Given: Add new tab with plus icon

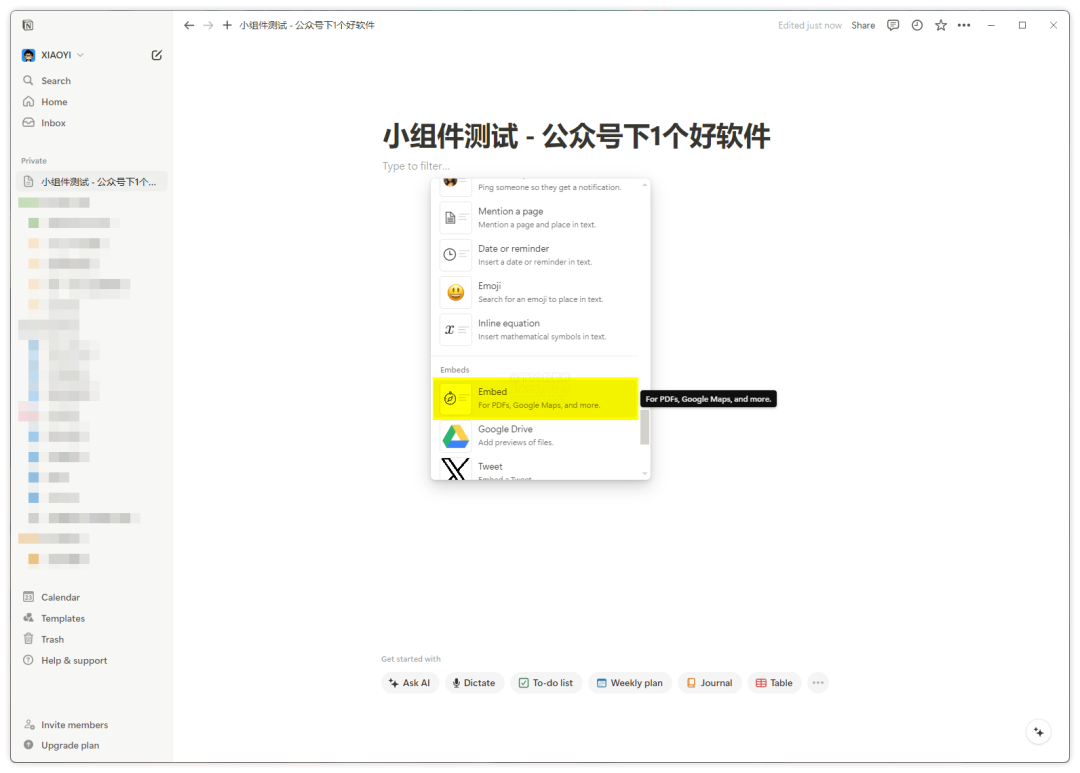Looking at the screenshot, I should (227, 25).
